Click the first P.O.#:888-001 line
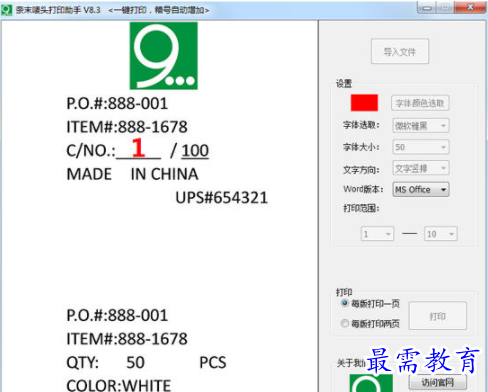The height and width of the screenshot is (392, 488). [x=117, y=104]
